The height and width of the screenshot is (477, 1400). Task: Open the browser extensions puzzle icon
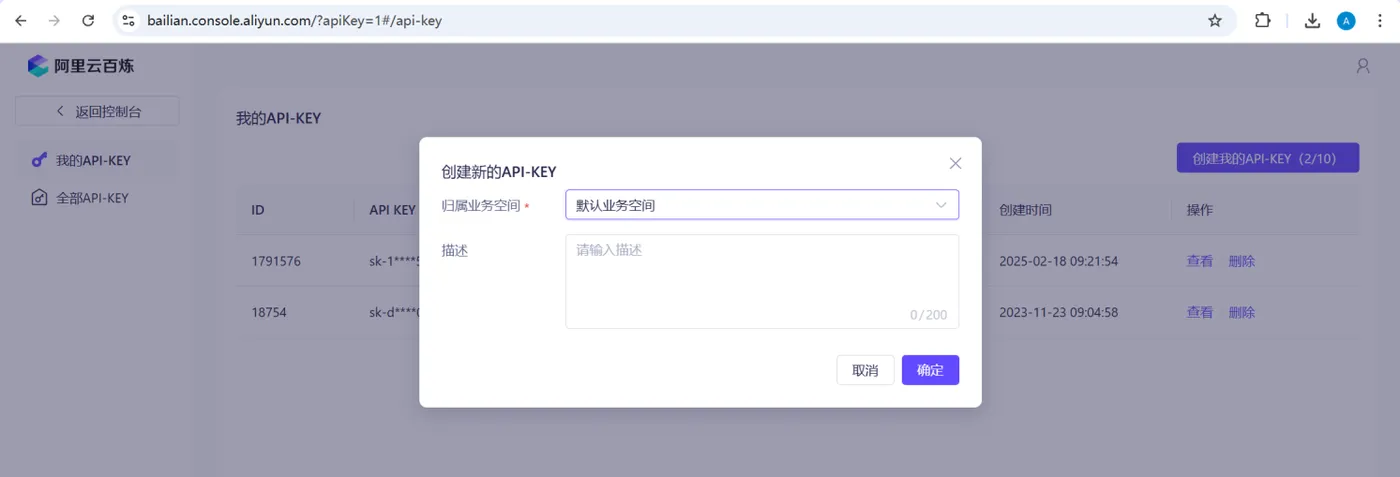(x=1263, y=20)
